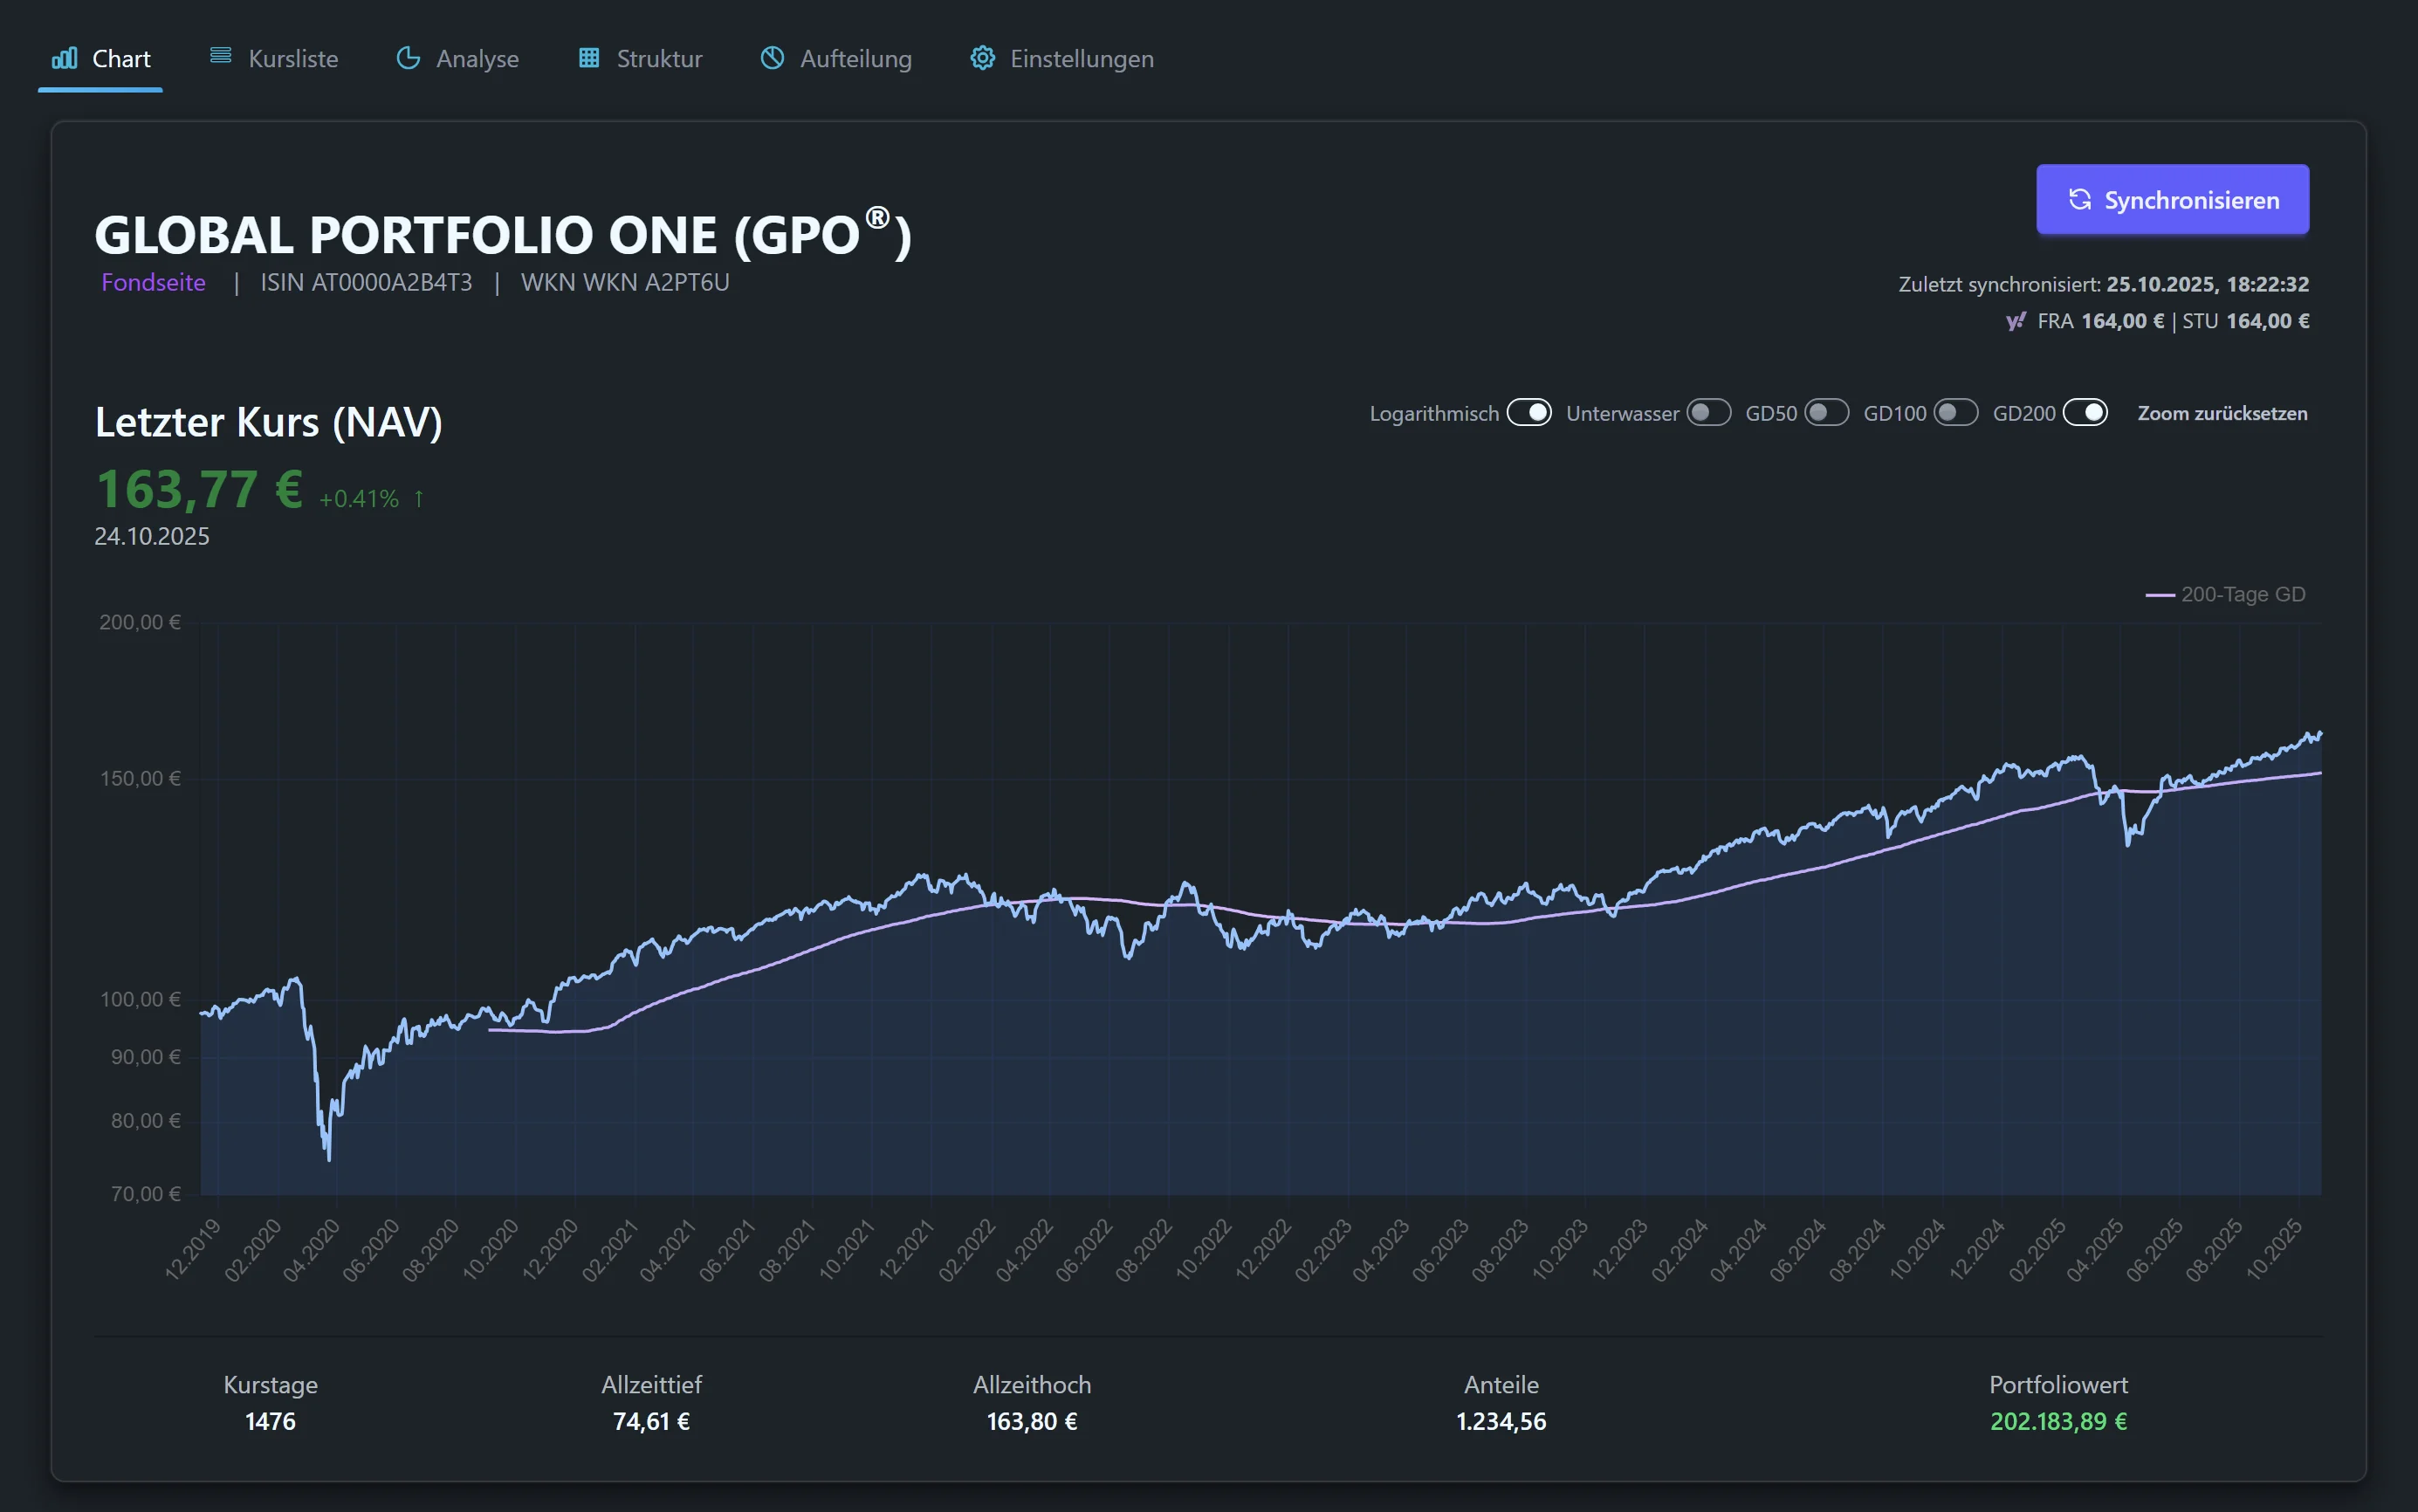Disable the Logarithmisch toggle
Screen dimensions: 2418x1512
tap(1529, 413)
